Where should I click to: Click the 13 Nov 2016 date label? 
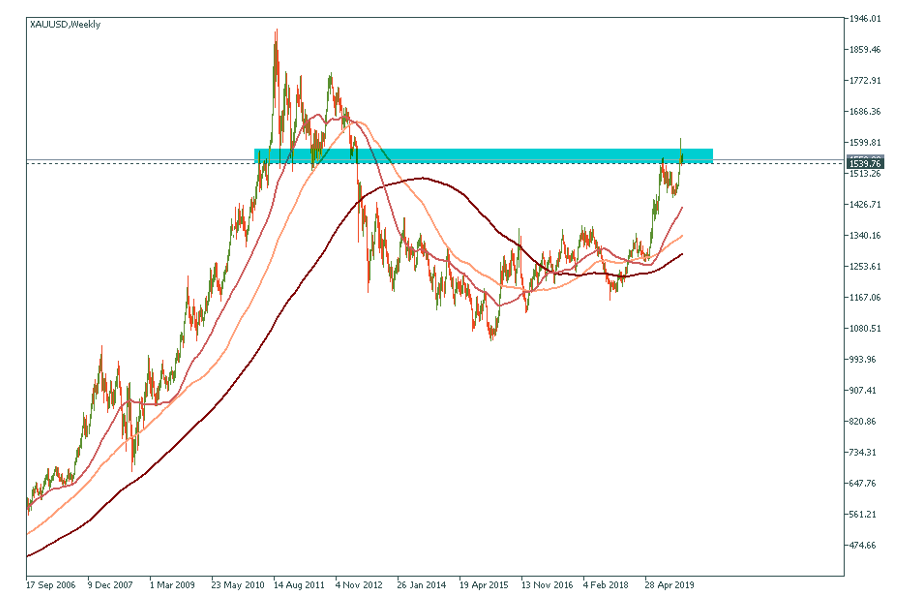tap(549, 585)
